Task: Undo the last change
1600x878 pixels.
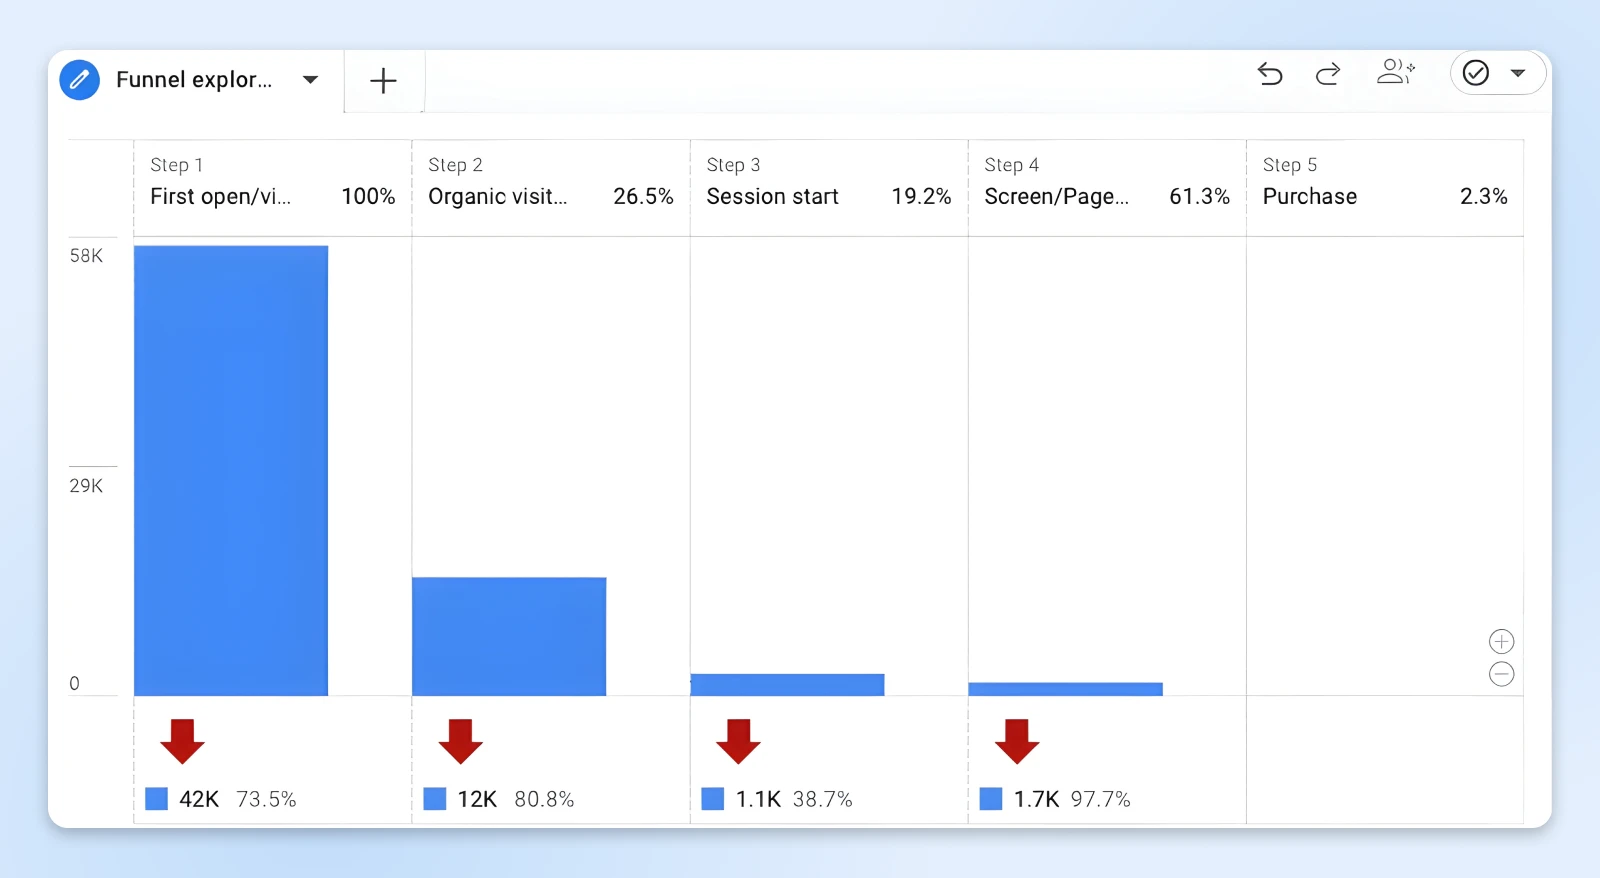Action: click(1270, 74)
